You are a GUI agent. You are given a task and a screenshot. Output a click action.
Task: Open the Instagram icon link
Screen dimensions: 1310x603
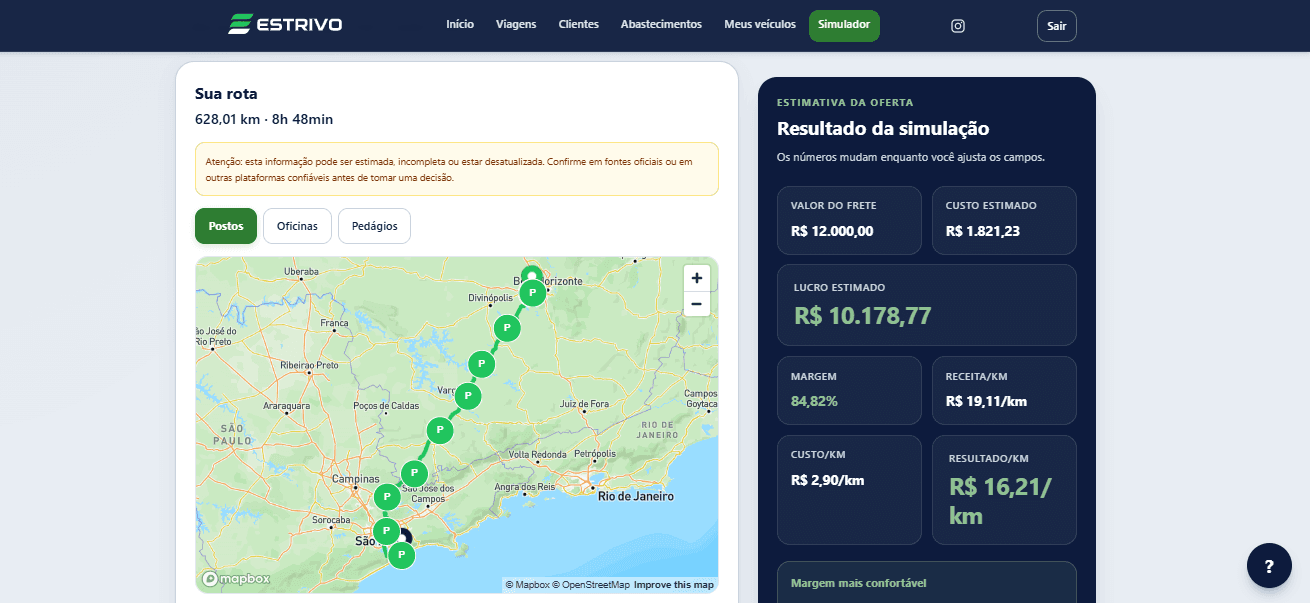(958, 26)
